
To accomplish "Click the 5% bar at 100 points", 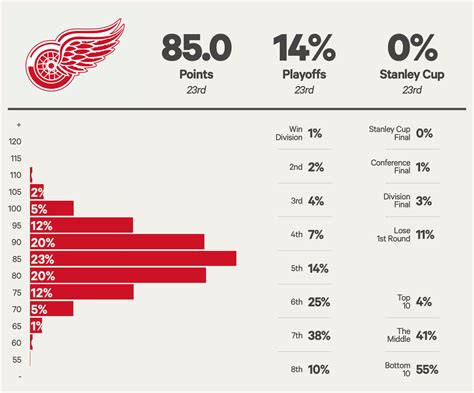I will tap(52, 208).
